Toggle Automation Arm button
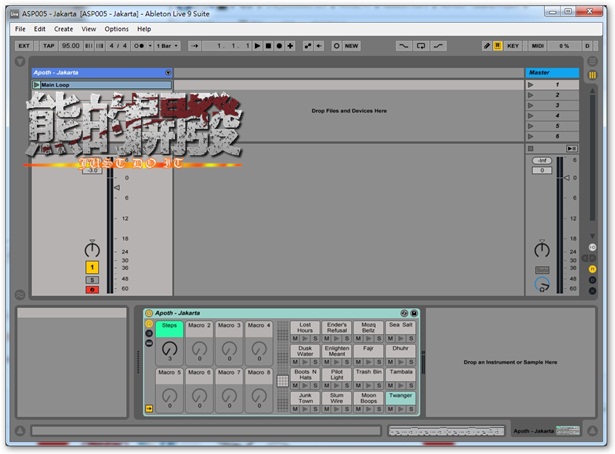The height and width of the screenshot is (454, 615). (x=308, y=46)
